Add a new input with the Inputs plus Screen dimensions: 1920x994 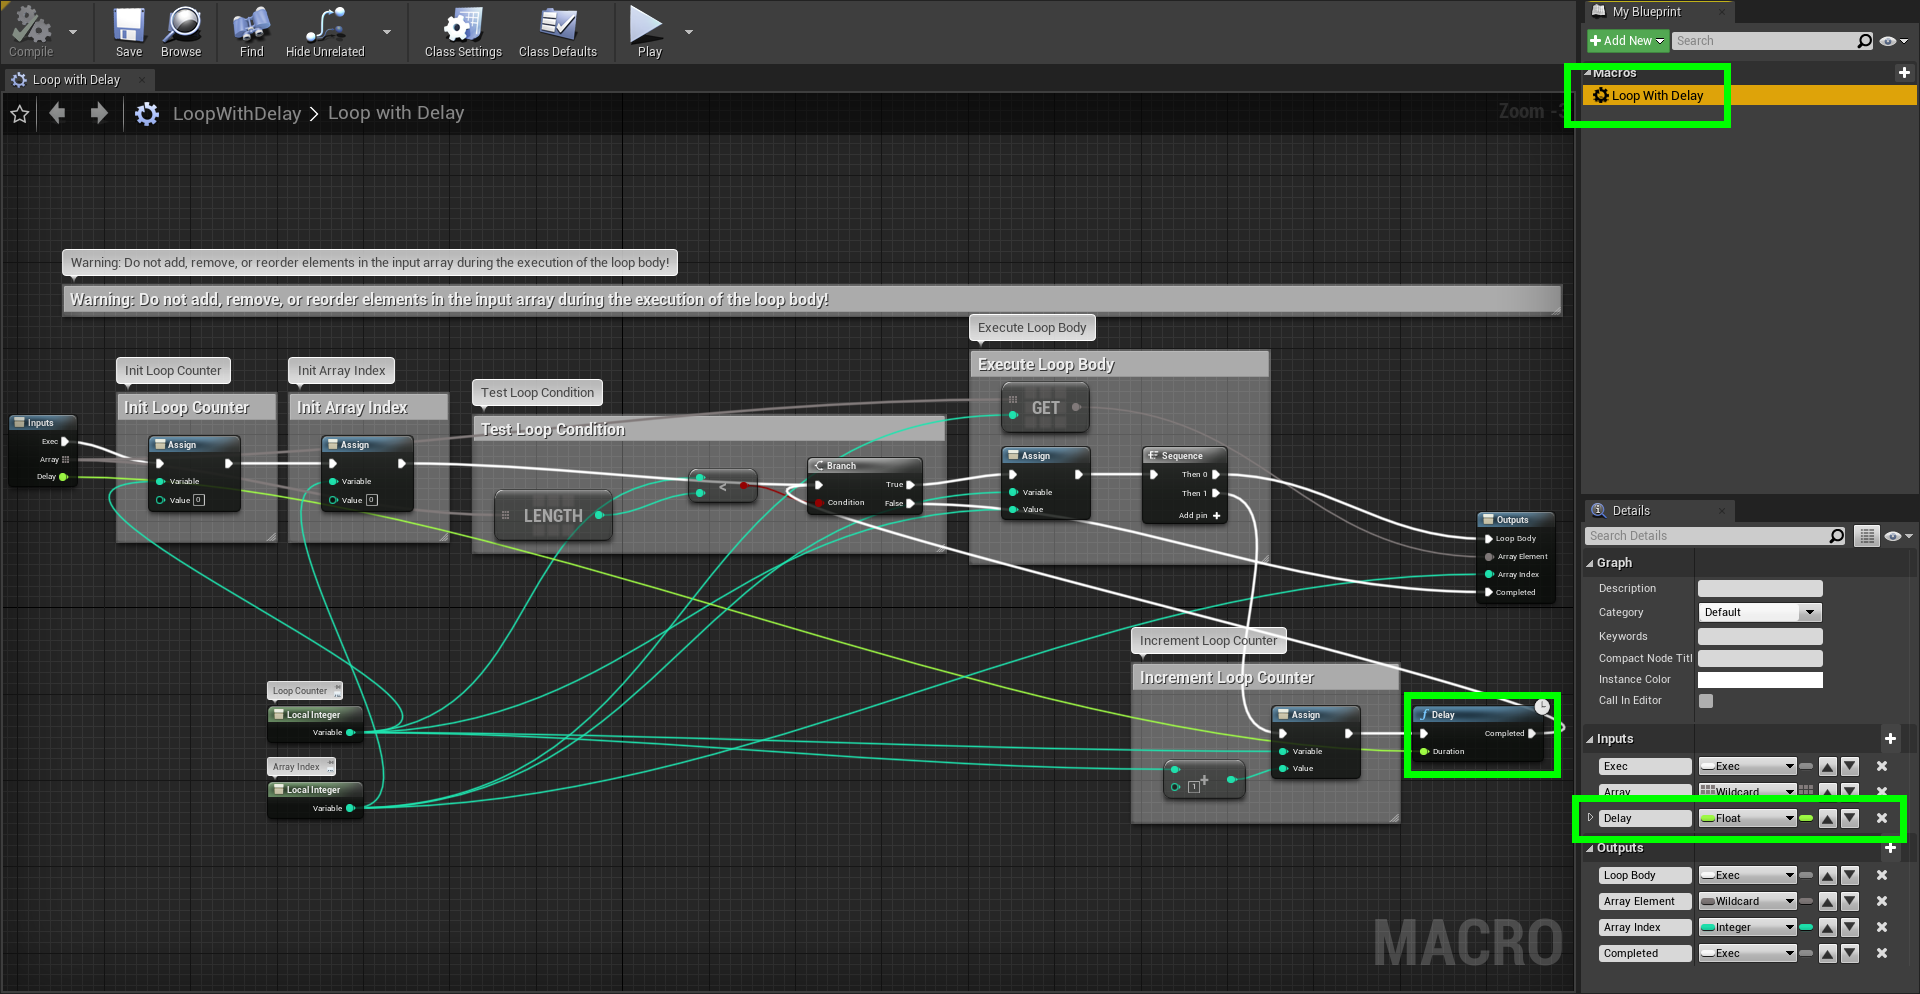click(1890, 739)
